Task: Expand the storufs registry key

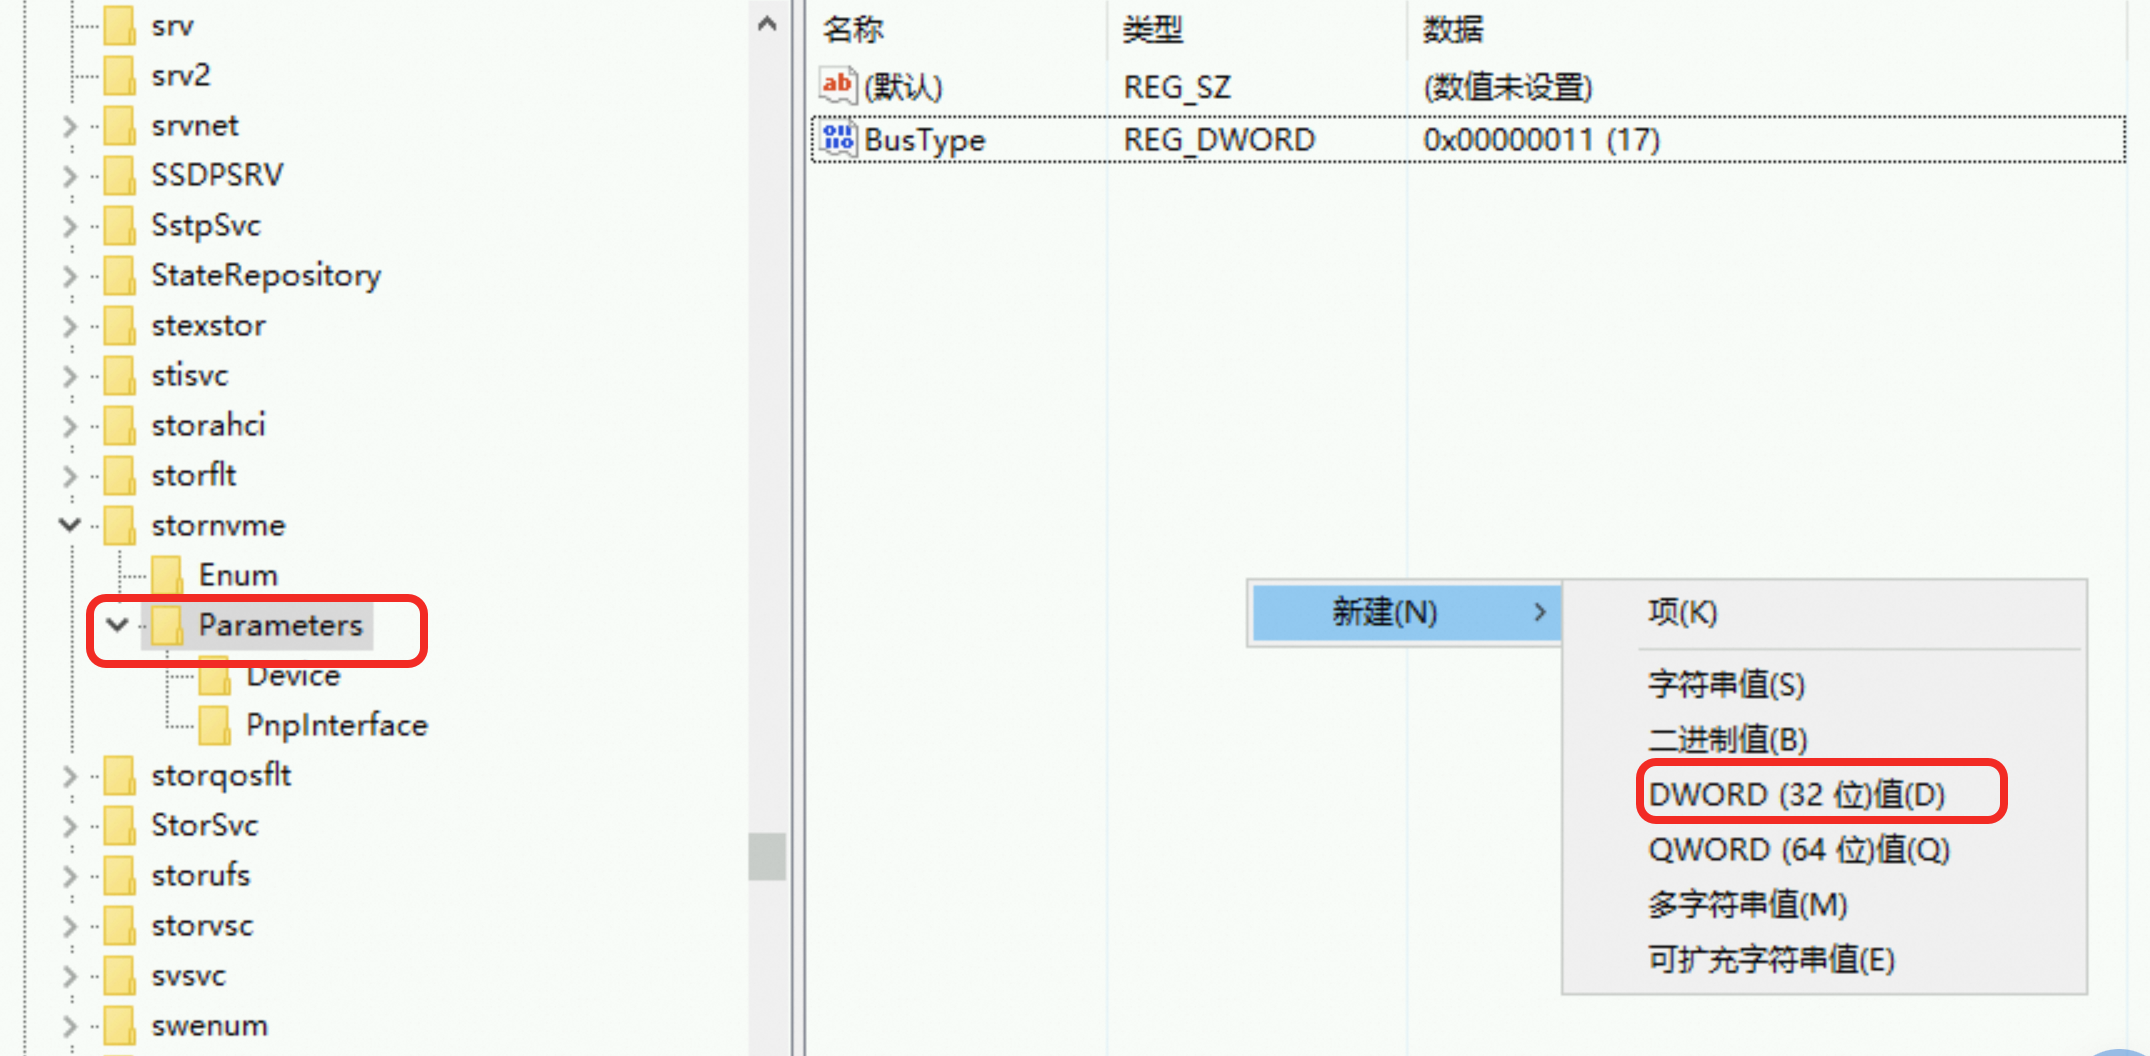Action: click(69, 876)
